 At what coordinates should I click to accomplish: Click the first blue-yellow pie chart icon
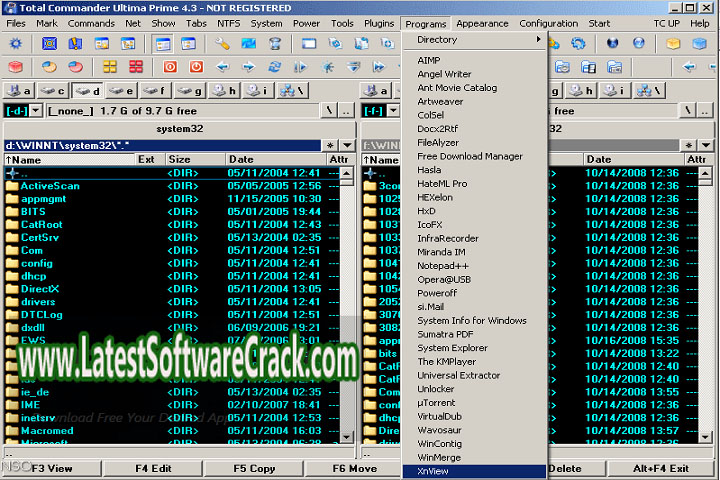(49, 67)
